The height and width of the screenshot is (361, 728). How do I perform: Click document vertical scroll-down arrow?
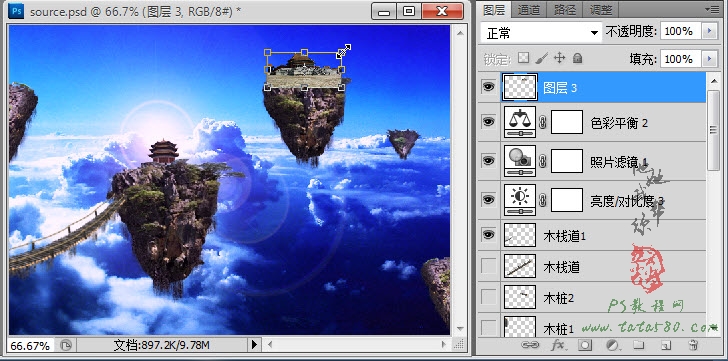[459, 329]
